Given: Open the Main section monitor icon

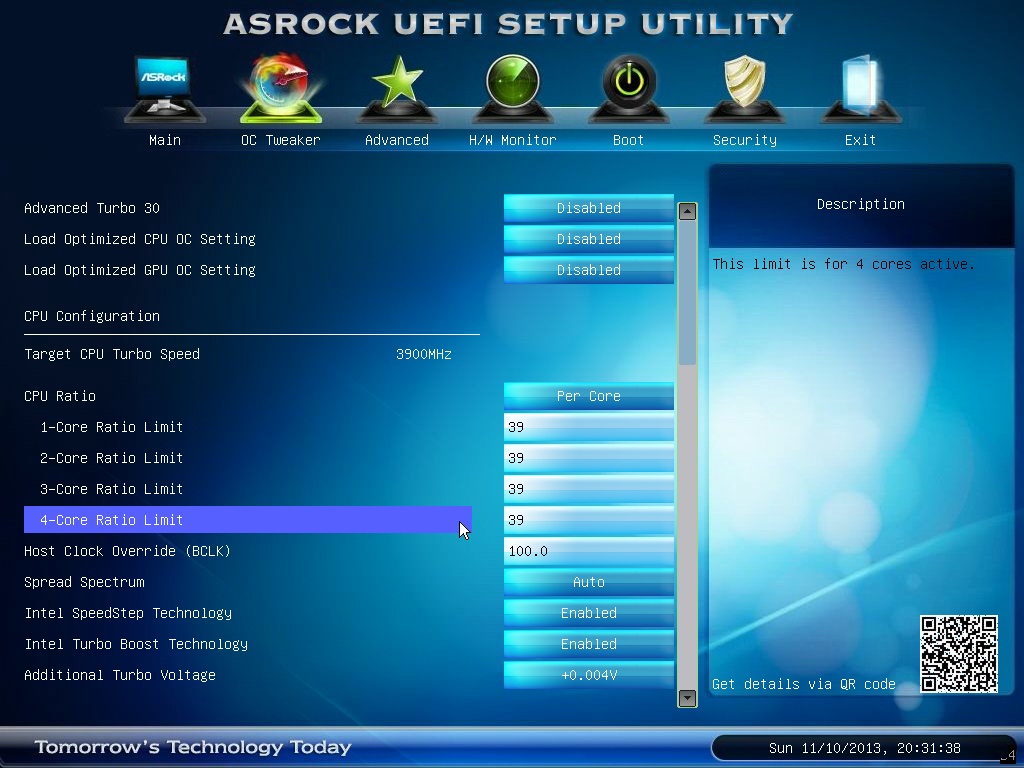Looking at the screenshot, I should [x=165, y=89].
